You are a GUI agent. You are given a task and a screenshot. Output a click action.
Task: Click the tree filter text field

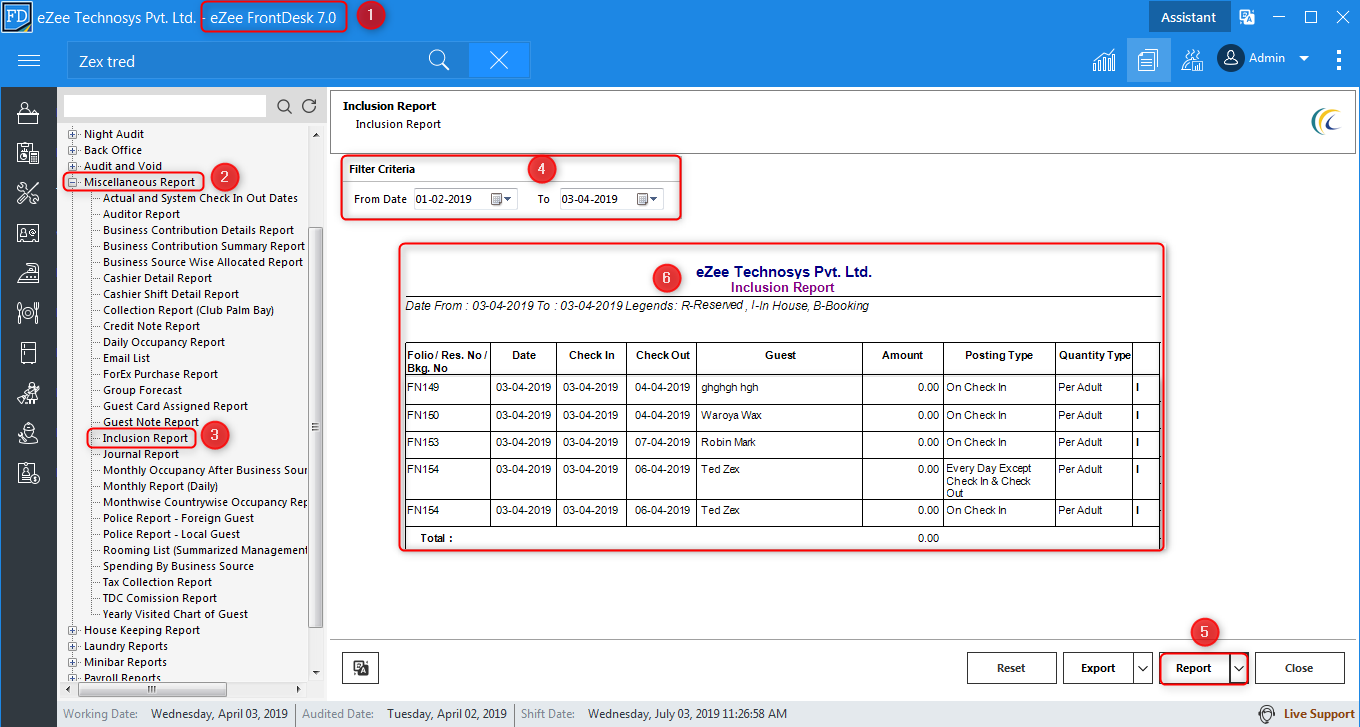[165, 106]
